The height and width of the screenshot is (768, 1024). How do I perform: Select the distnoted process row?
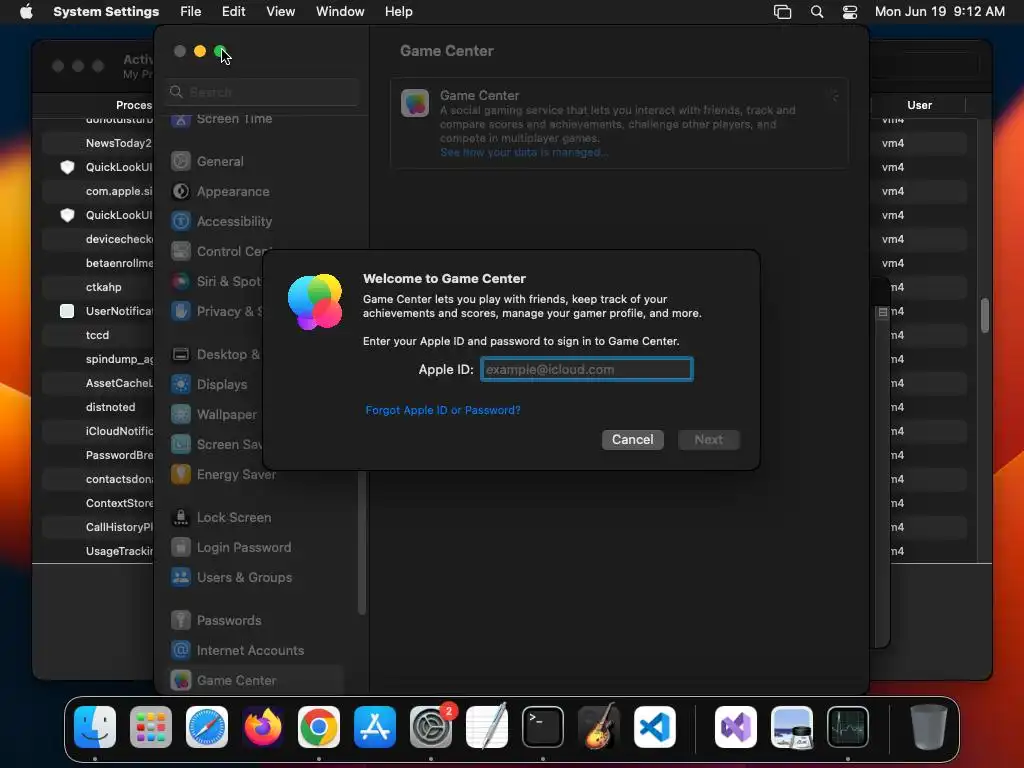click(110, 407)
